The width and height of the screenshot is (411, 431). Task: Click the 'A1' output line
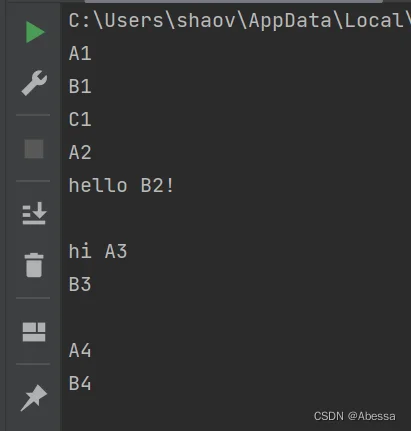pos(80,53)
